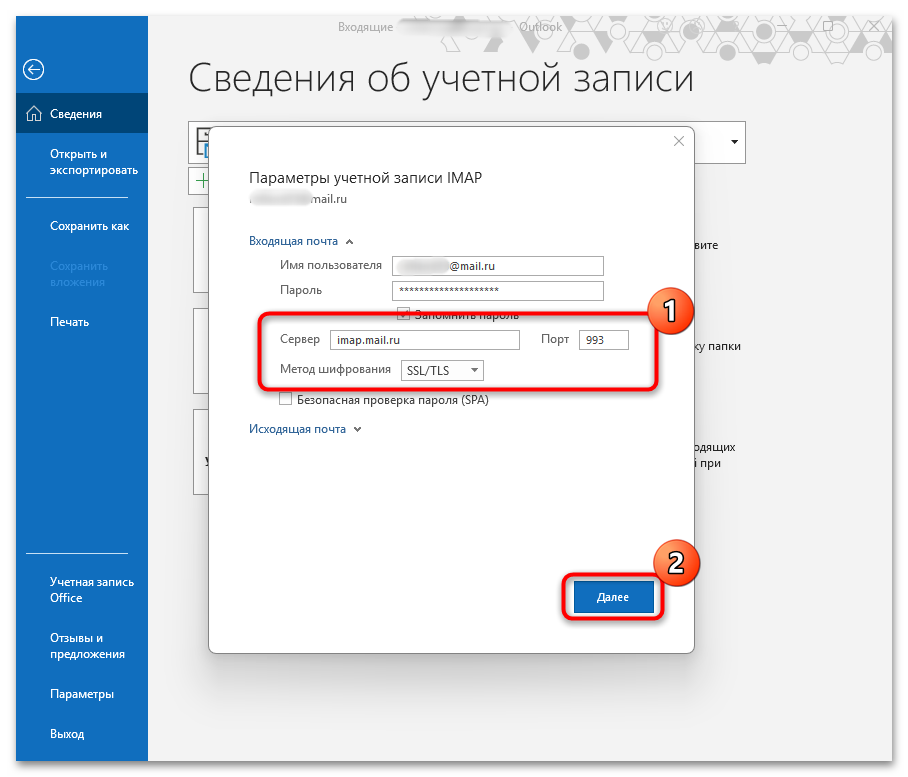
Task: Collapse the Входящая почта section
Action: 301,241
